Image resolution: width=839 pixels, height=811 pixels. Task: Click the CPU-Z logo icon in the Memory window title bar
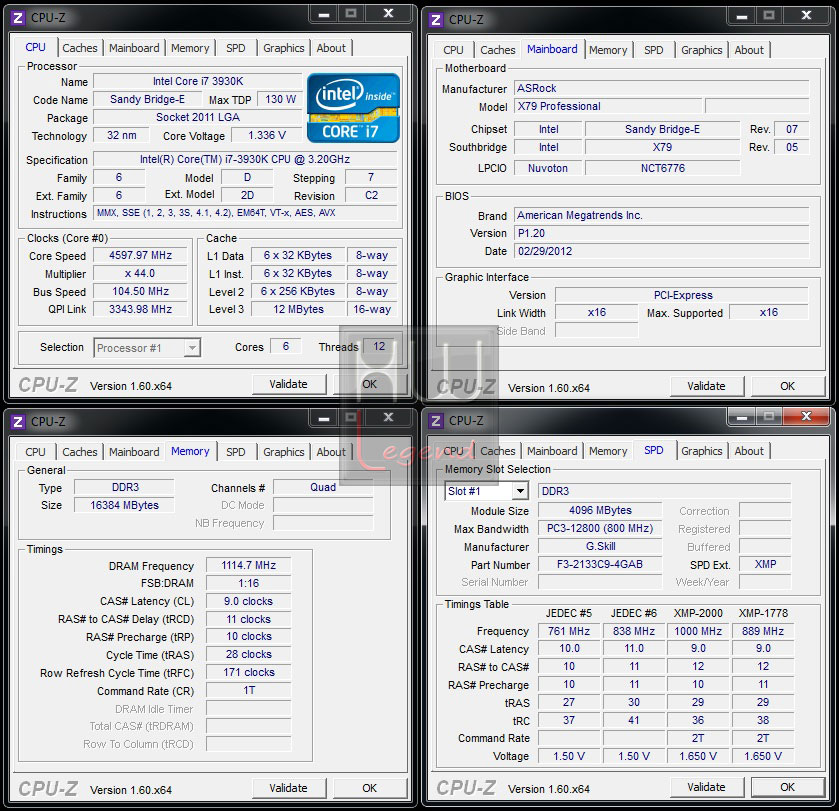18,422
